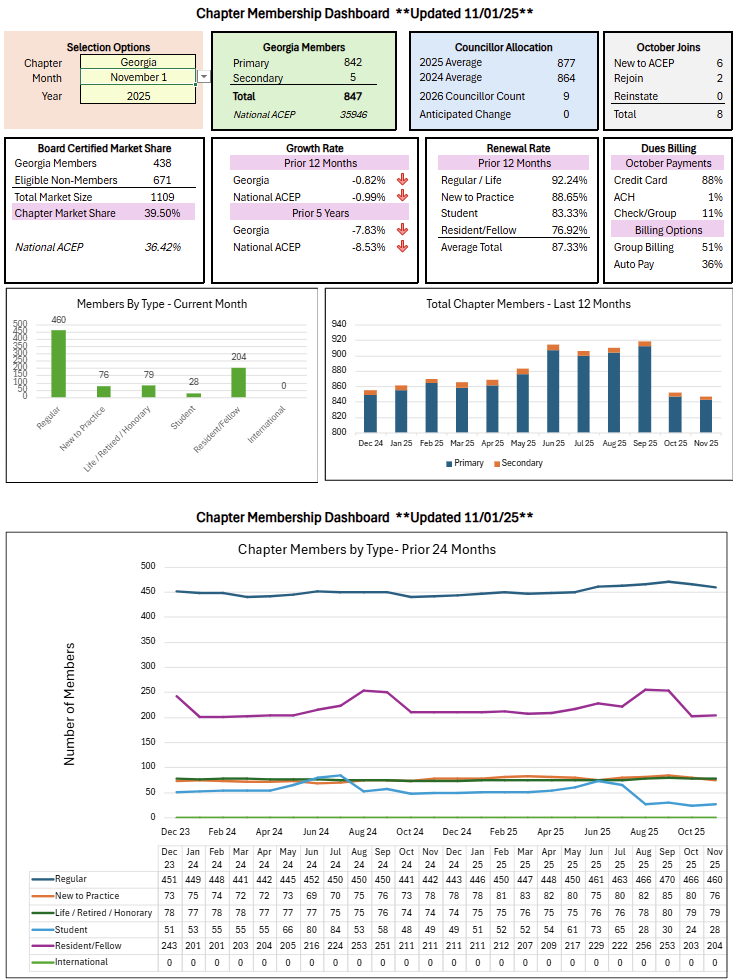Image resolution: width=736 pixels, height=980 pixels.
Task: Click the red down arrow beside Georgia -7.83%
Action: (402, 231)
